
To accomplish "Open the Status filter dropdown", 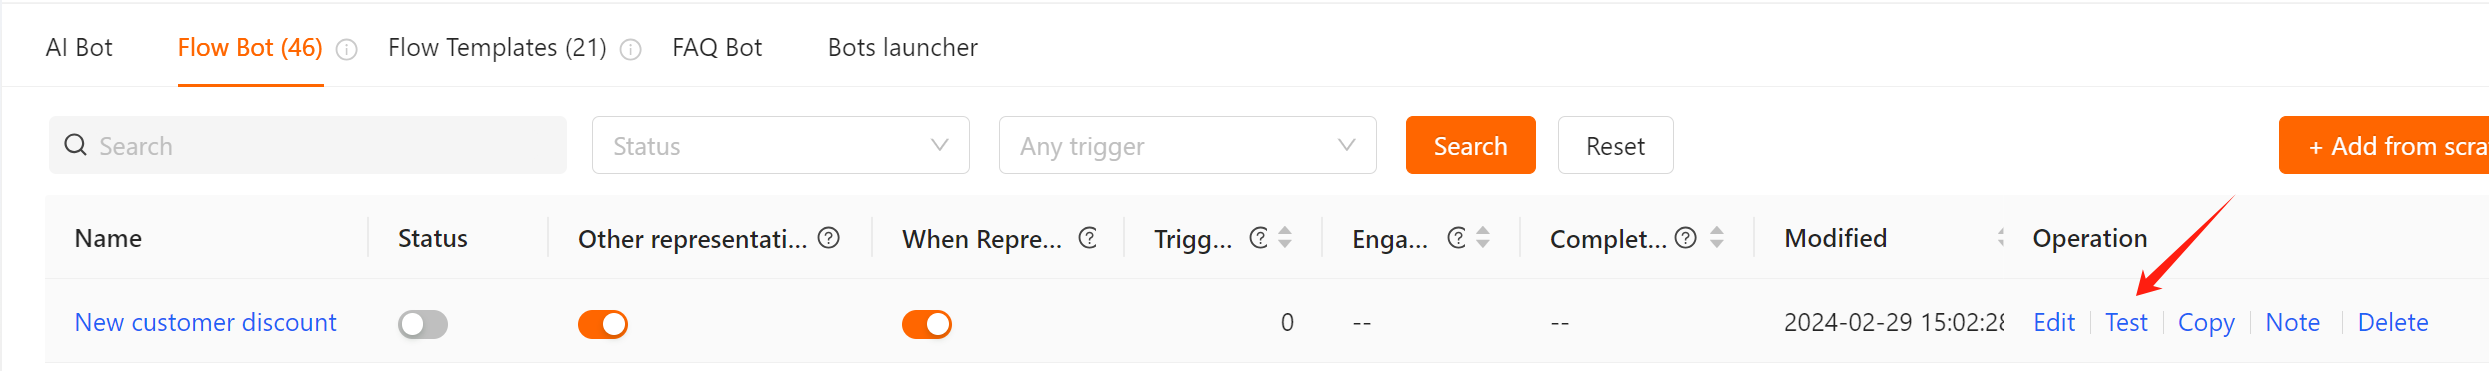I will point(781,145).
